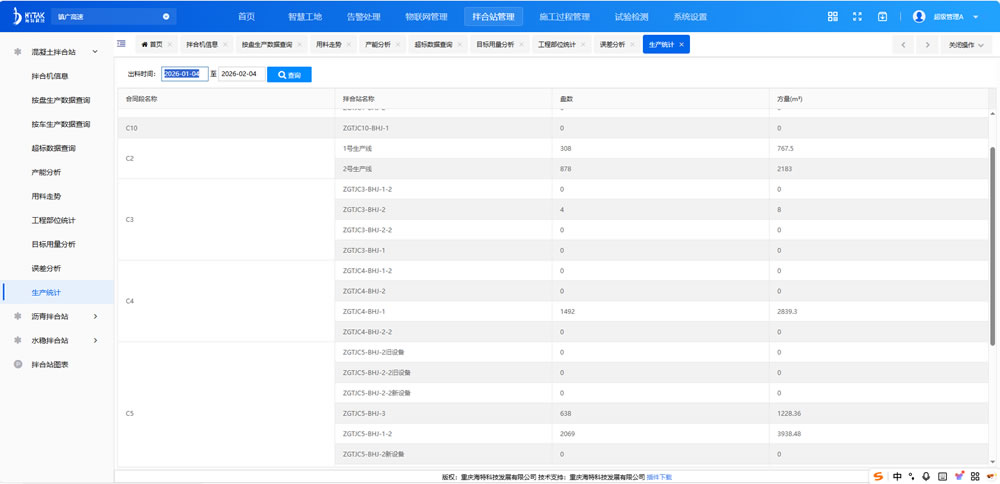This screenshot has height=484, width=1000.
Task: Open the 关闭操作 dropdown
Action: (x=966, y=45)
